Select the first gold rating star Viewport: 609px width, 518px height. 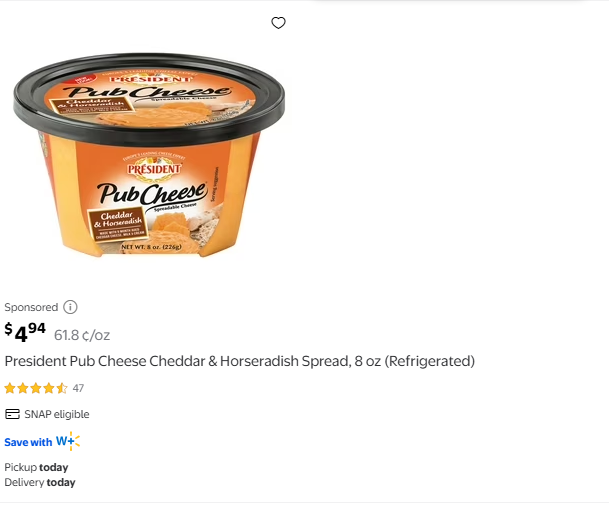click(10, 388)
